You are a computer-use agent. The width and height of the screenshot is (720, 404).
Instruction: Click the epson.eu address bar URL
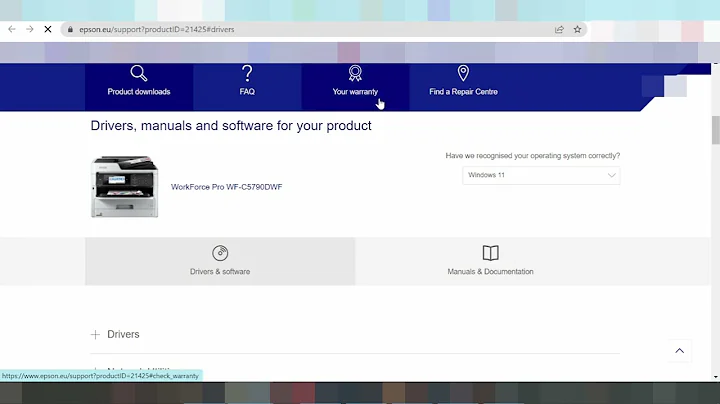pos(157,29)
